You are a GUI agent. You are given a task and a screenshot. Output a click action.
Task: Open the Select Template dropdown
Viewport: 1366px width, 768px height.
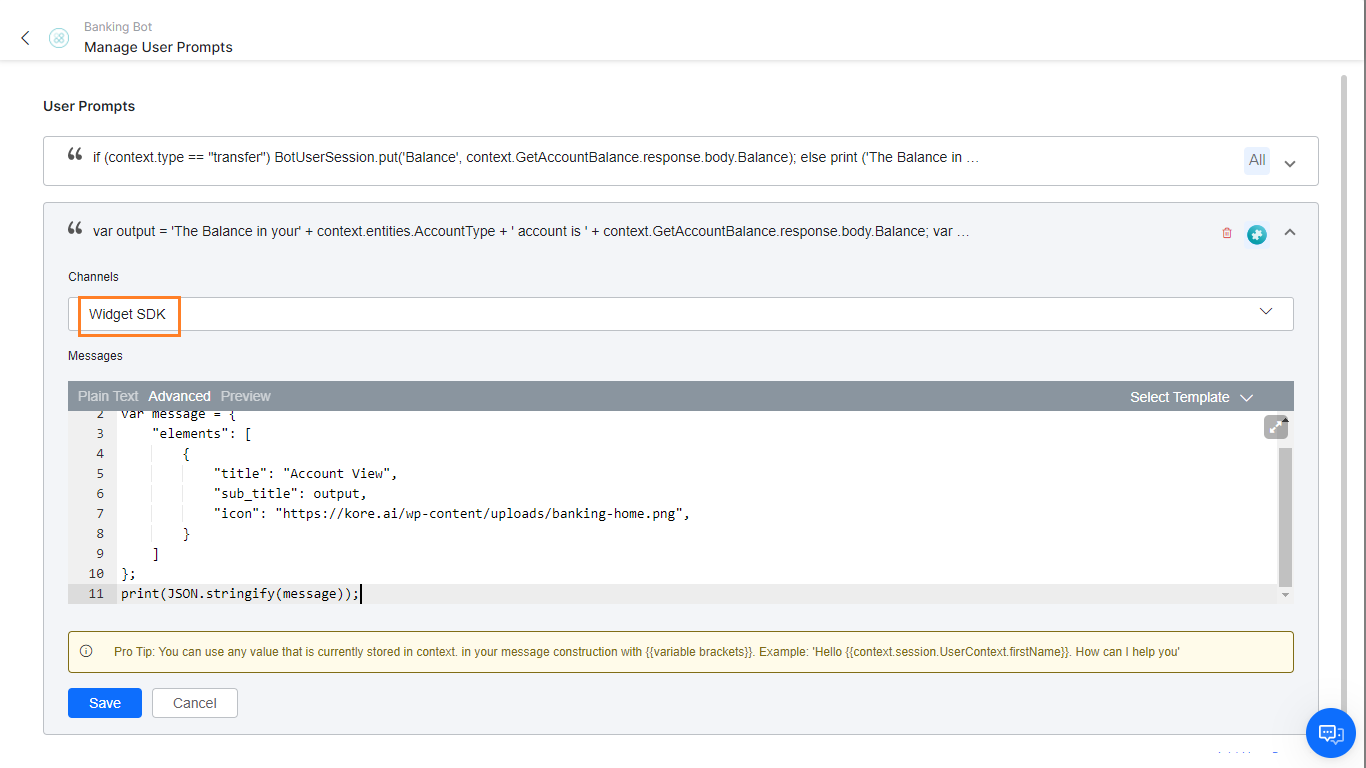point(1190,397)
